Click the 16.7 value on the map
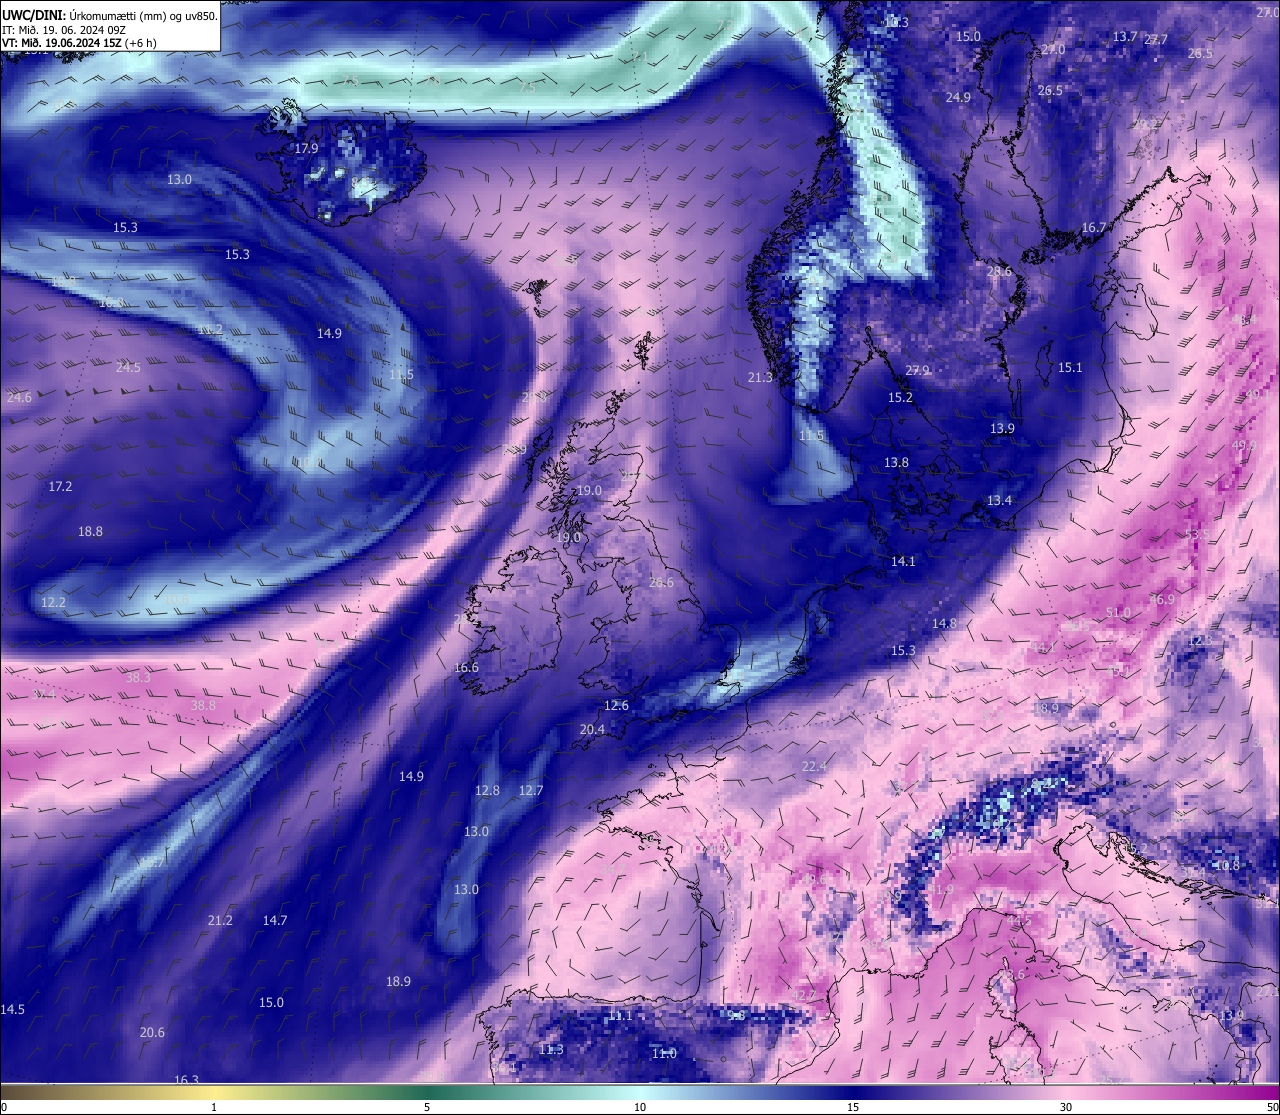1280x1115 pixels. pos(1094,227)
